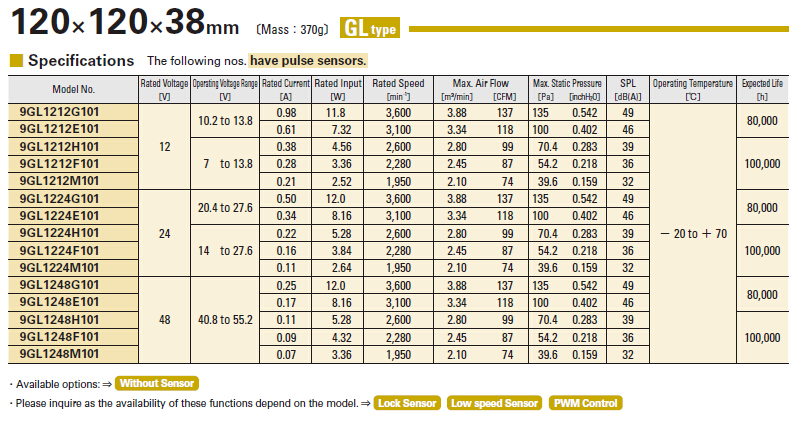
Task: Select the "Lock Sensor" badge
Action: pos(405,403)
